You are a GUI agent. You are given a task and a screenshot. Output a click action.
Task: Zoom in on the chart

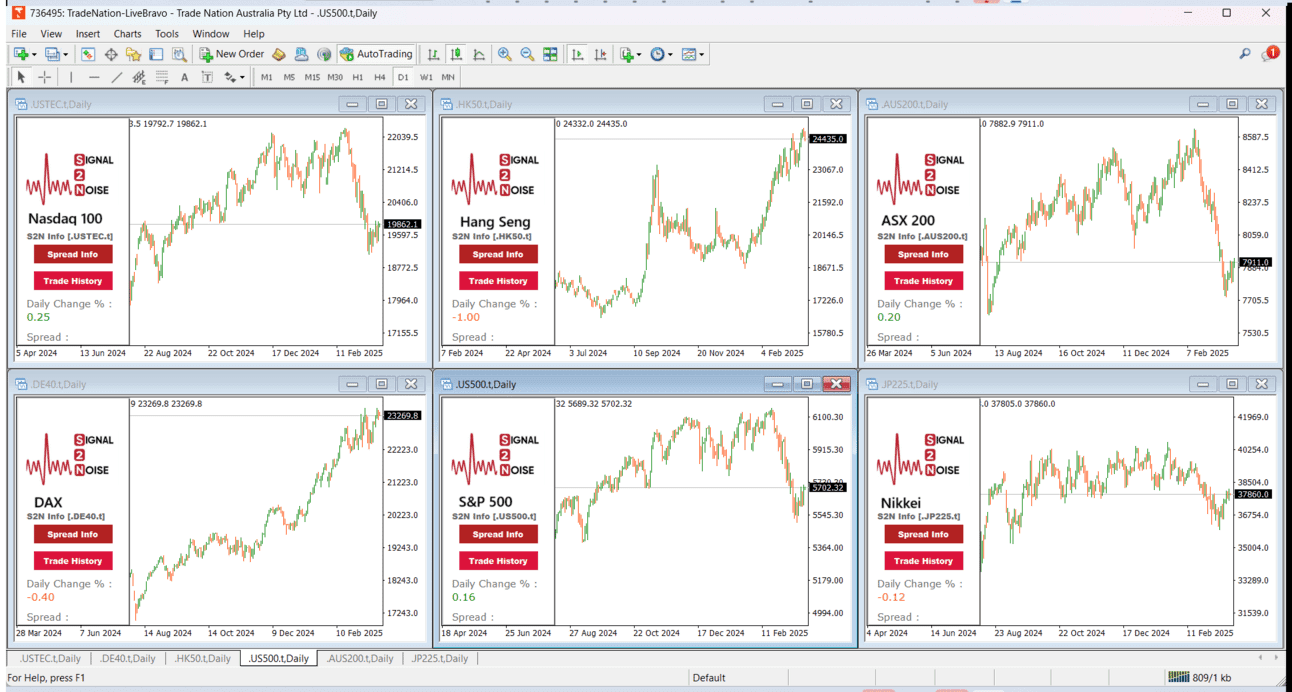click(504, 53)
